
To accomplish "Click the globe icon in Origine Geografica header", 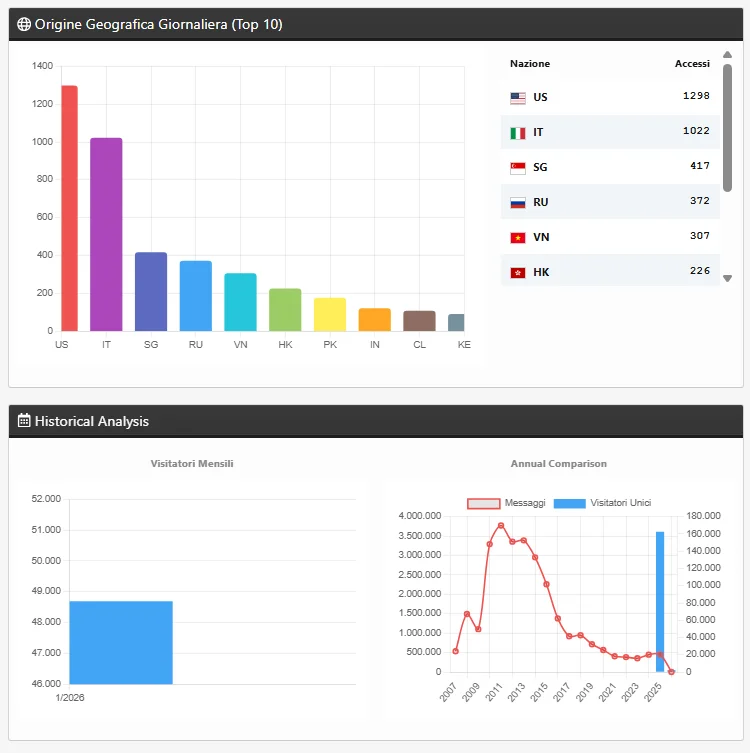I will pos(24,24).
